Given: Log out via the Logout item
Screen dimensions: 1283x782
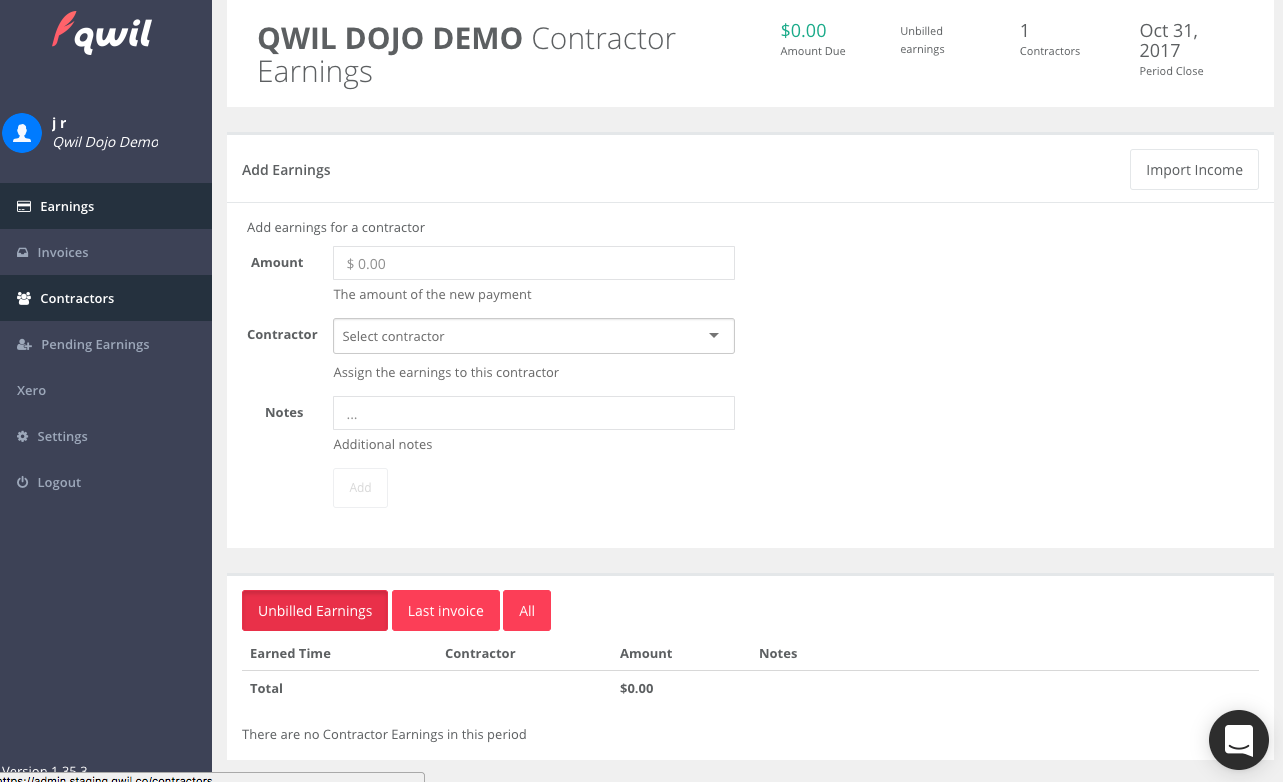Looking at the screenshot, I should pos(106,482).
